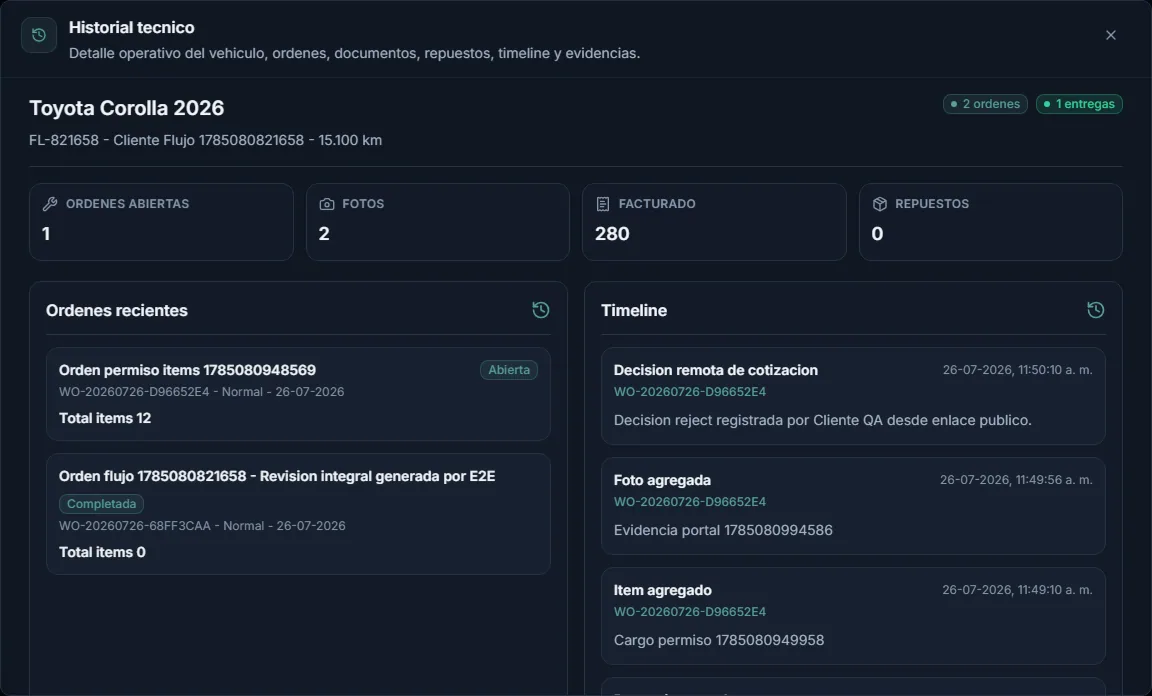Image resolution: width=1152 pixels, height=696 pixels.
Task: Click the Toyota Corolla 2026 vehicle title
Action: click(126, 108)
